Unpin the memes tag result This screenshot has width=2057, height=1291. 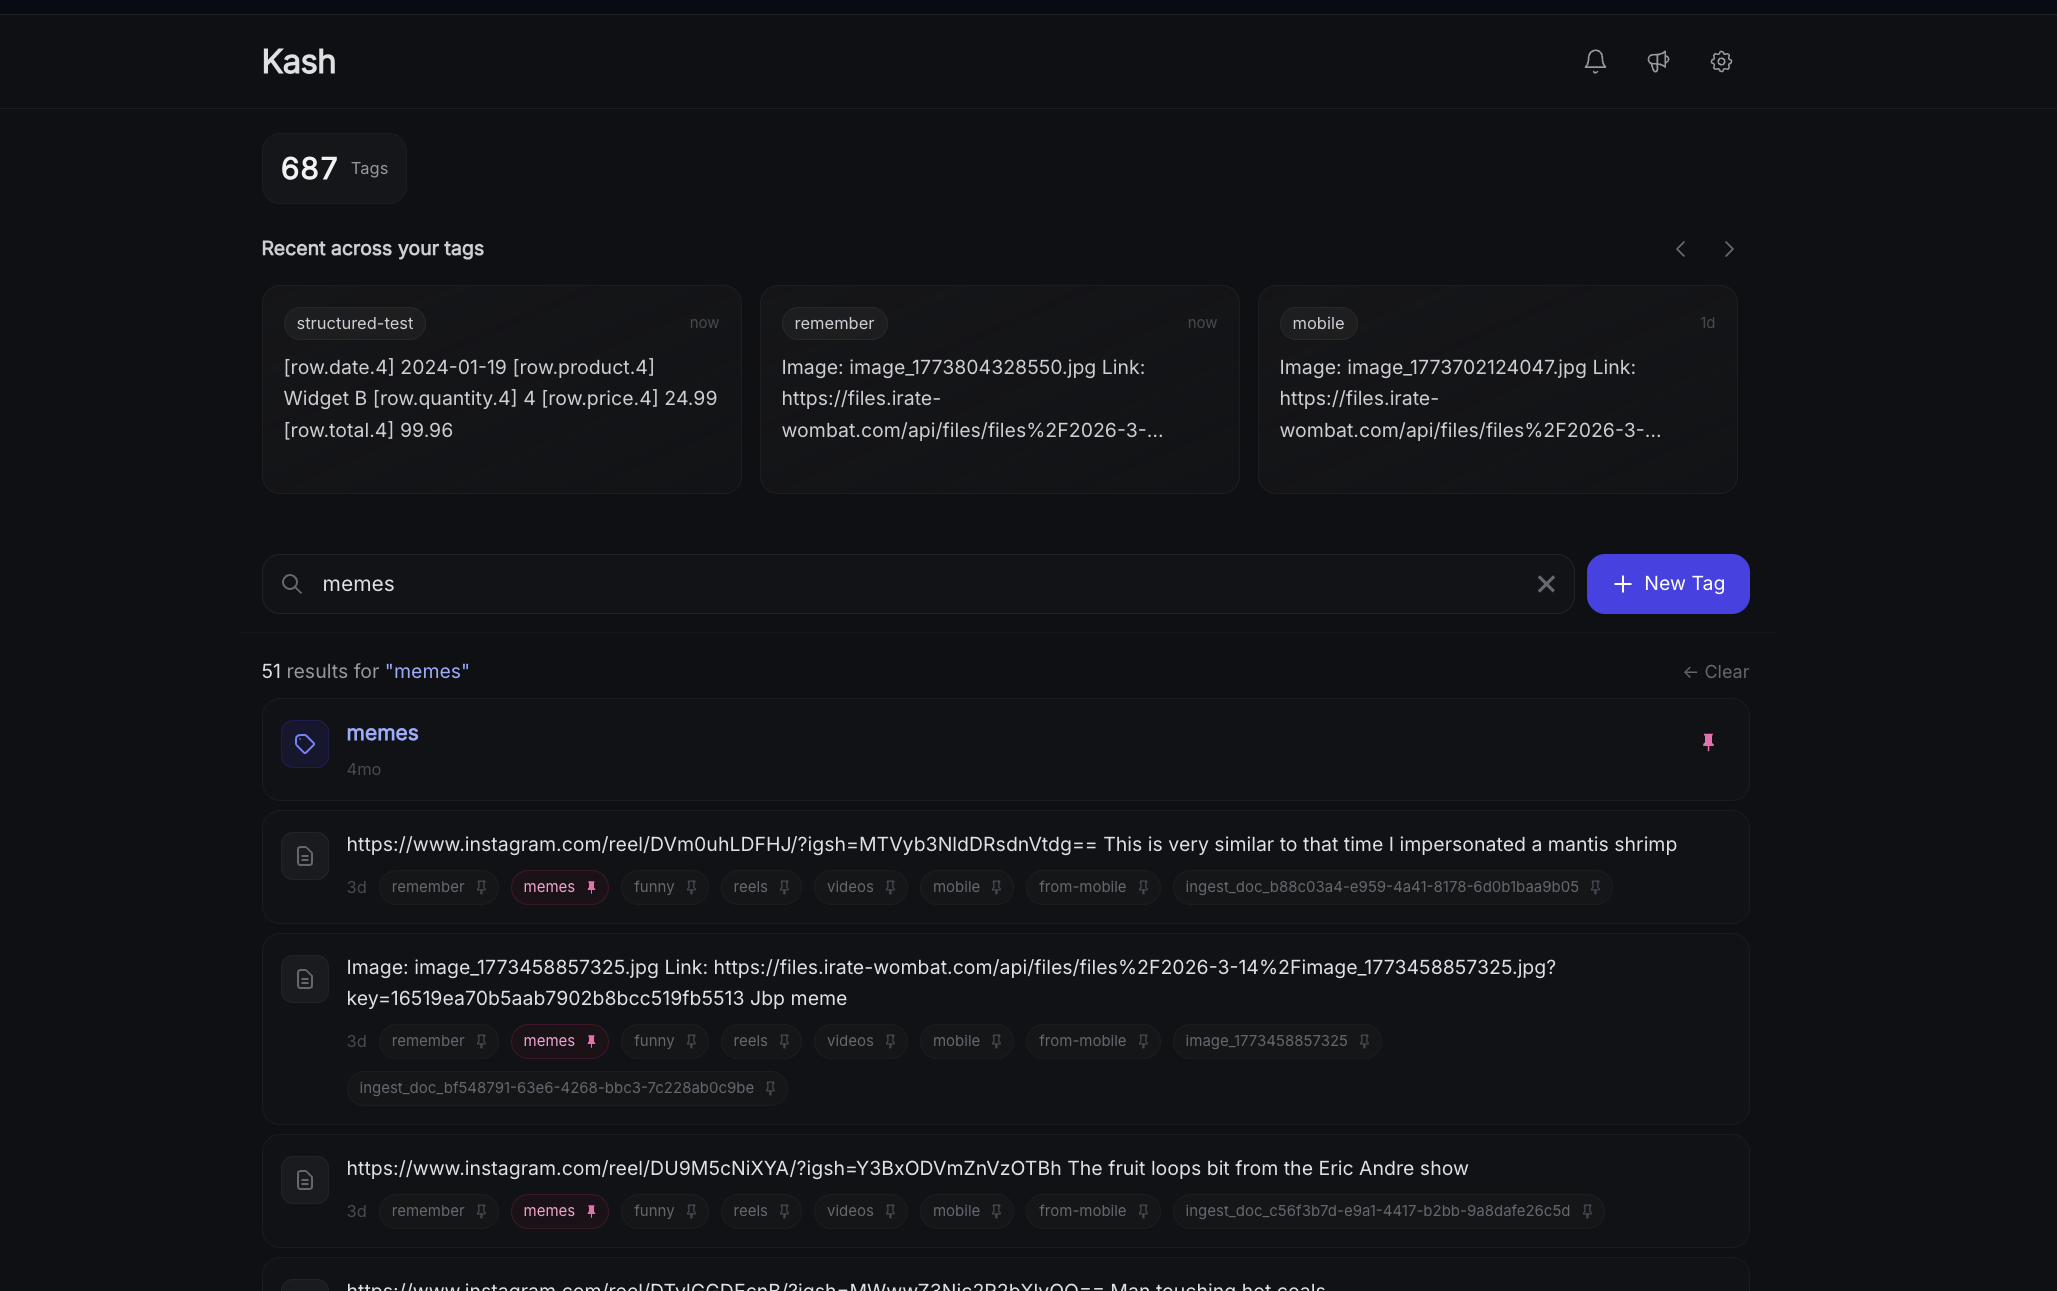point(1708,742)
